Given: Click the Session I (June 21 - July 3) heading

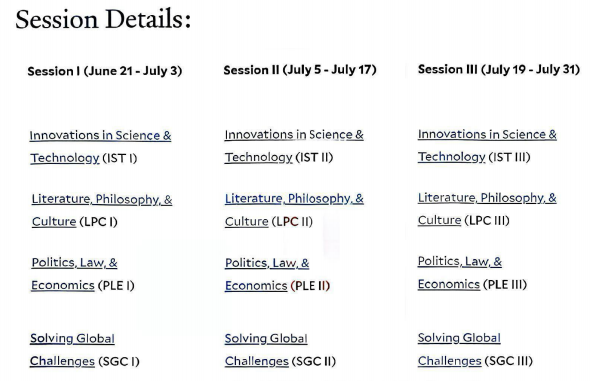Looking at the screenshot, I should point(105,71).
